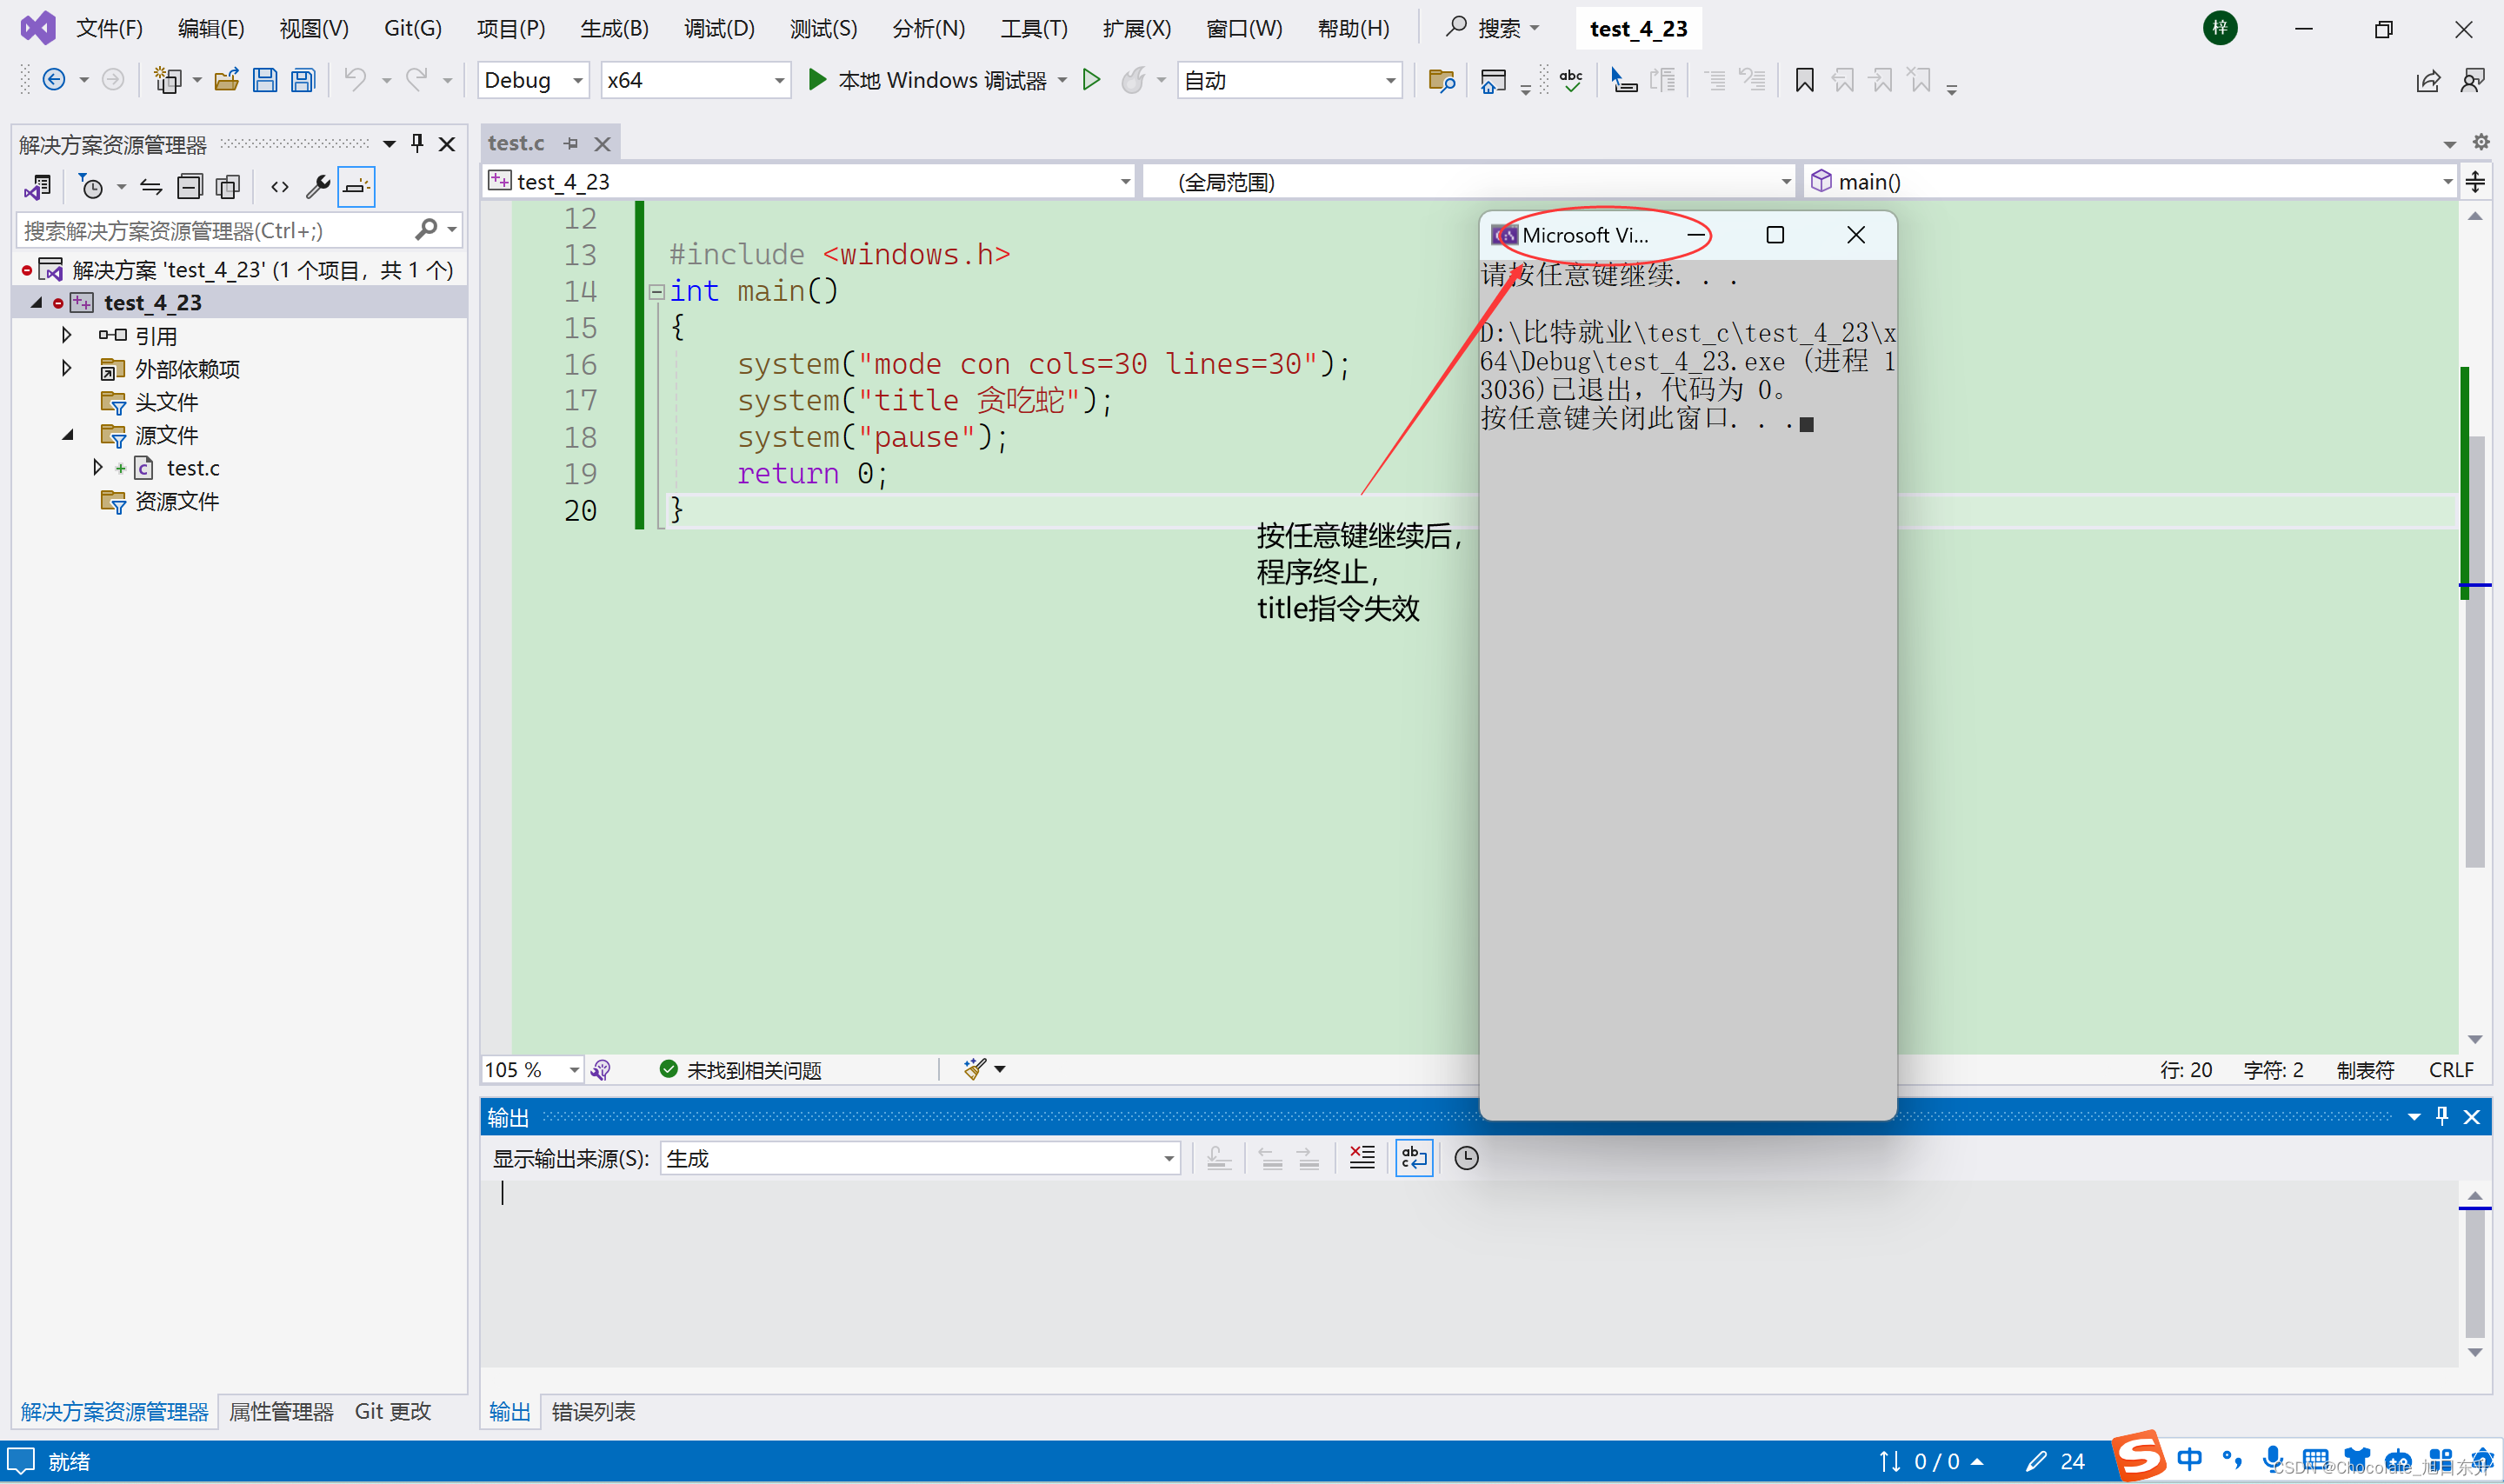Viewport: 2504px width, 1484px height.
Task: Open the 自动 dropdown in toolbar
Action: click(1289, 80)
